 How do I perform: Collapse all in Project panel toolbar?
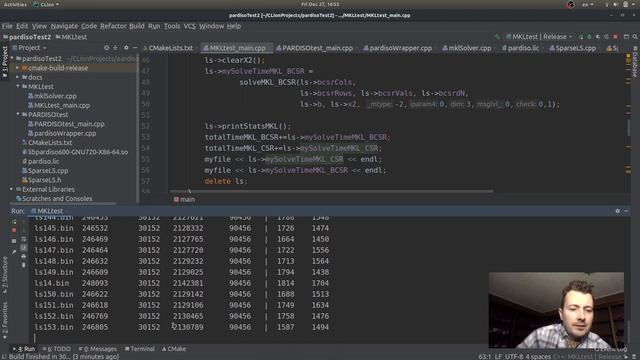(x=116, y=48)
